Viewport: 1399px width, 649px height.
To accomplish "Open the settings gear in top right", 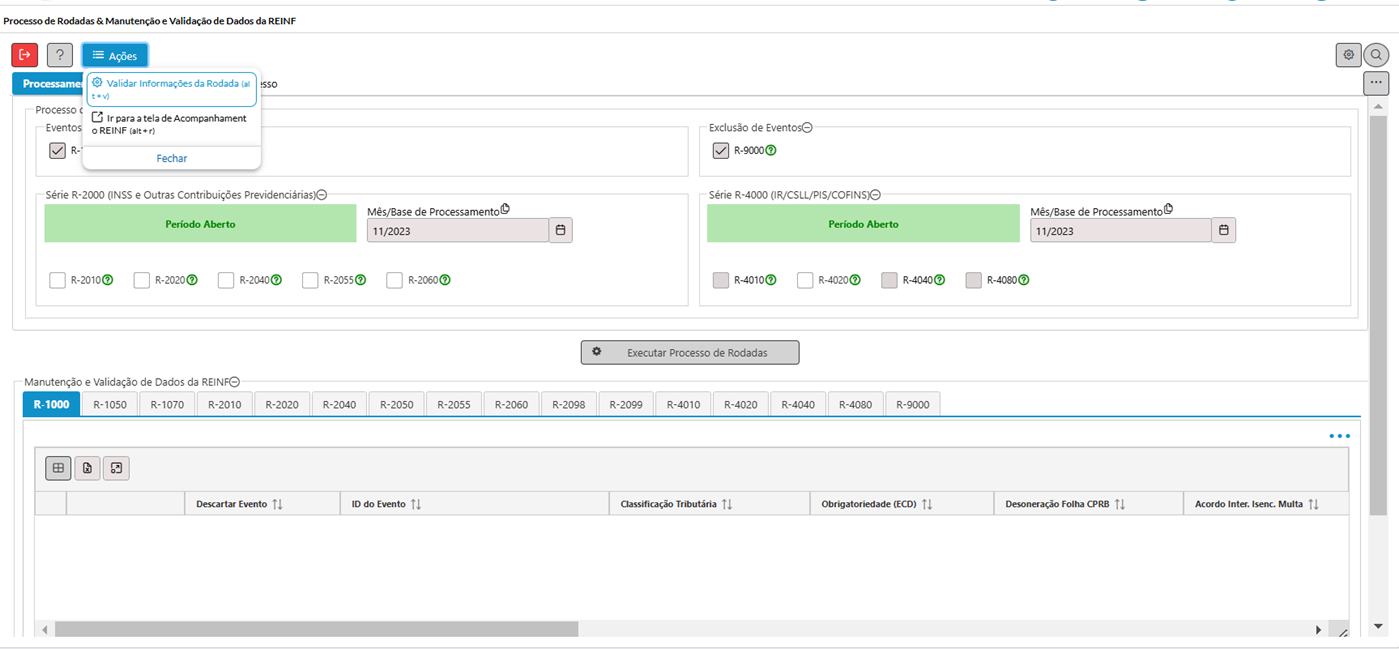I will (x=1348, y=55).
